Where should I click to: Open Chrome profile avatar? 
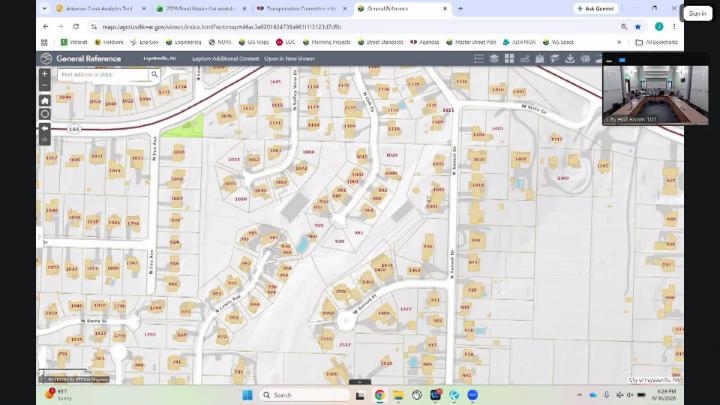pos(659,27)
